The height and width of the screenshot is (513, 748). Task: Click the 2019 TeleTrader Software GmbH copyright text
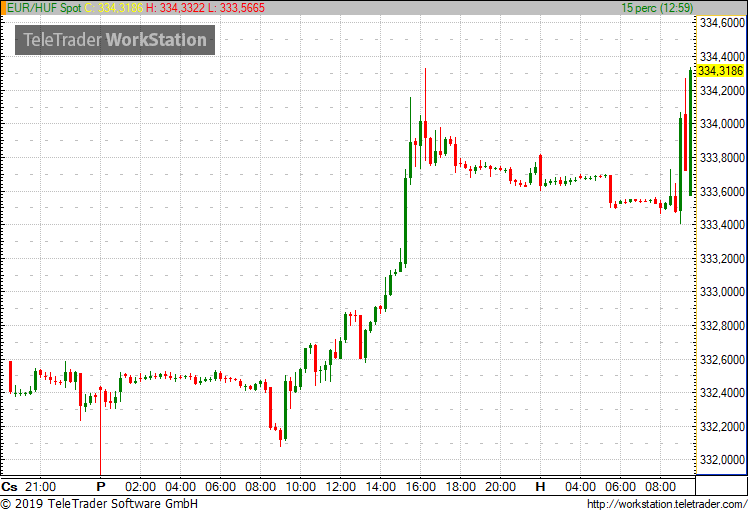pyautogui.click(x=99, y=504)
